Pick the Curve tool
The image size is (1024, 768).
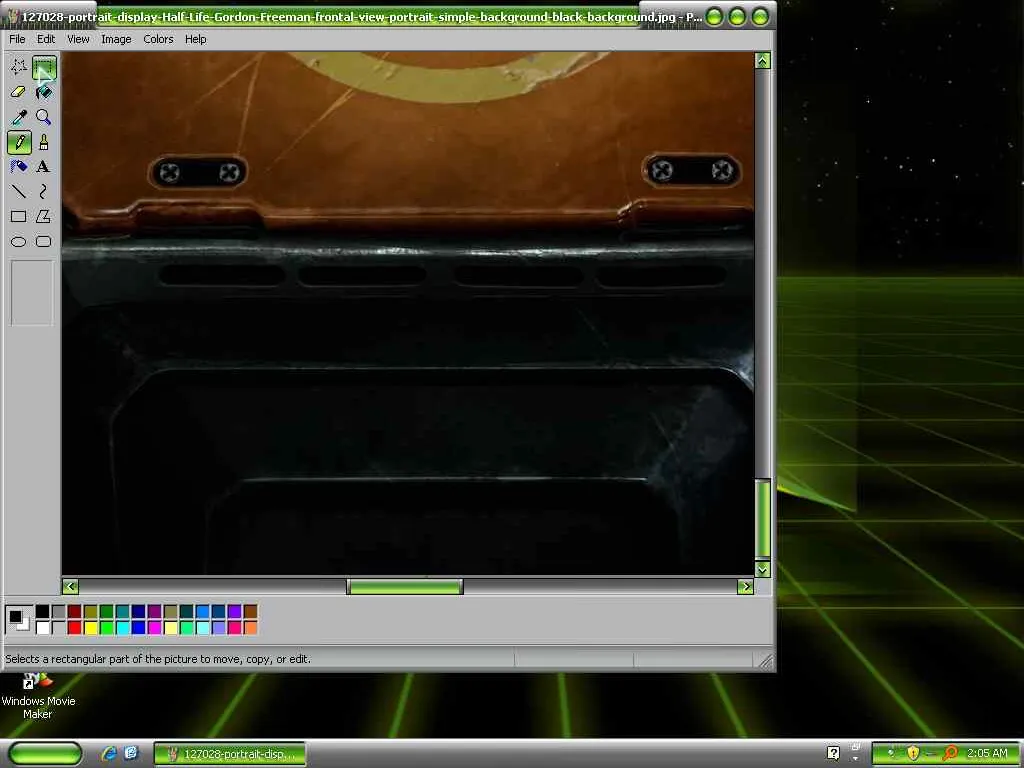44,191
